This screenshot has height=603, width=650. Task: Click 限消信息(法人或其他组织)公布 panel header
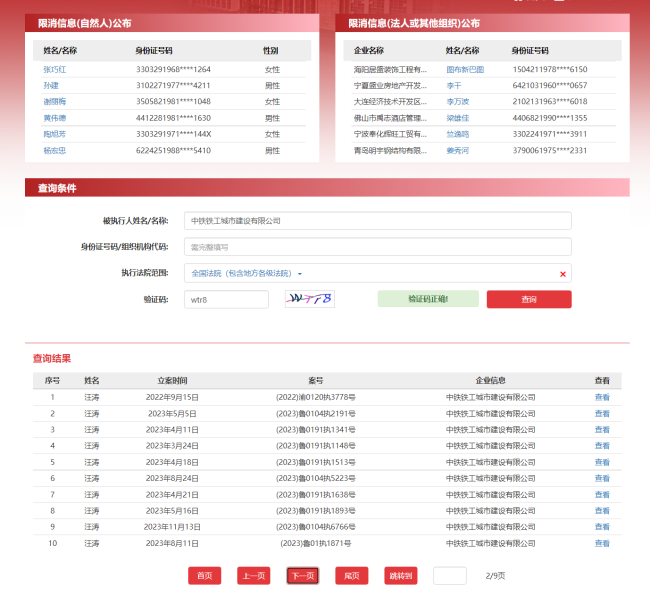click(x=483, y=23)
